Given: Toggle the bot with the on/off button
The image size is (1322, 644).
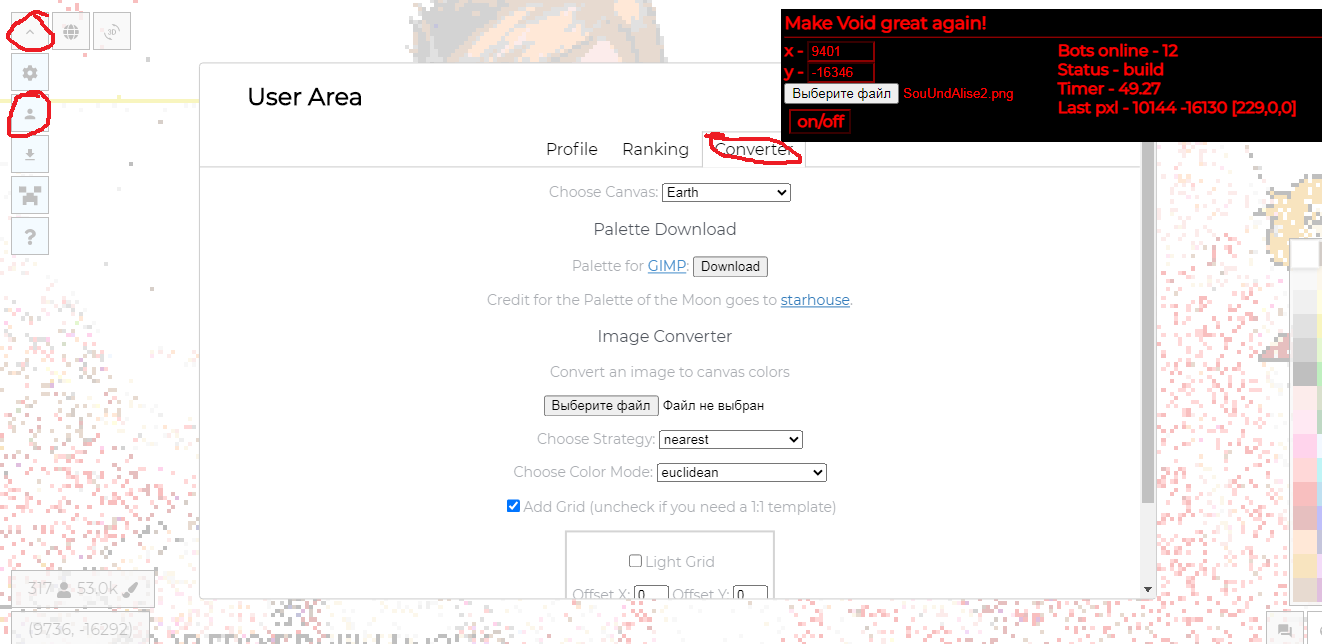Looking at the screenshot, I should pos(821,122).
